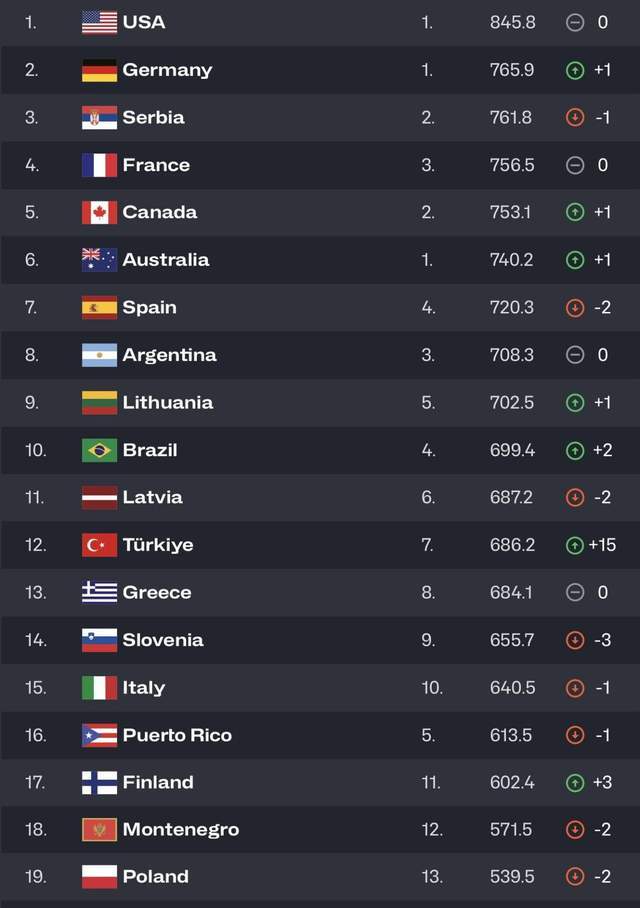The height and width of the screenshot is (908, 640).
Task: Click the Germany flag icon
Action: click(99, 70)
